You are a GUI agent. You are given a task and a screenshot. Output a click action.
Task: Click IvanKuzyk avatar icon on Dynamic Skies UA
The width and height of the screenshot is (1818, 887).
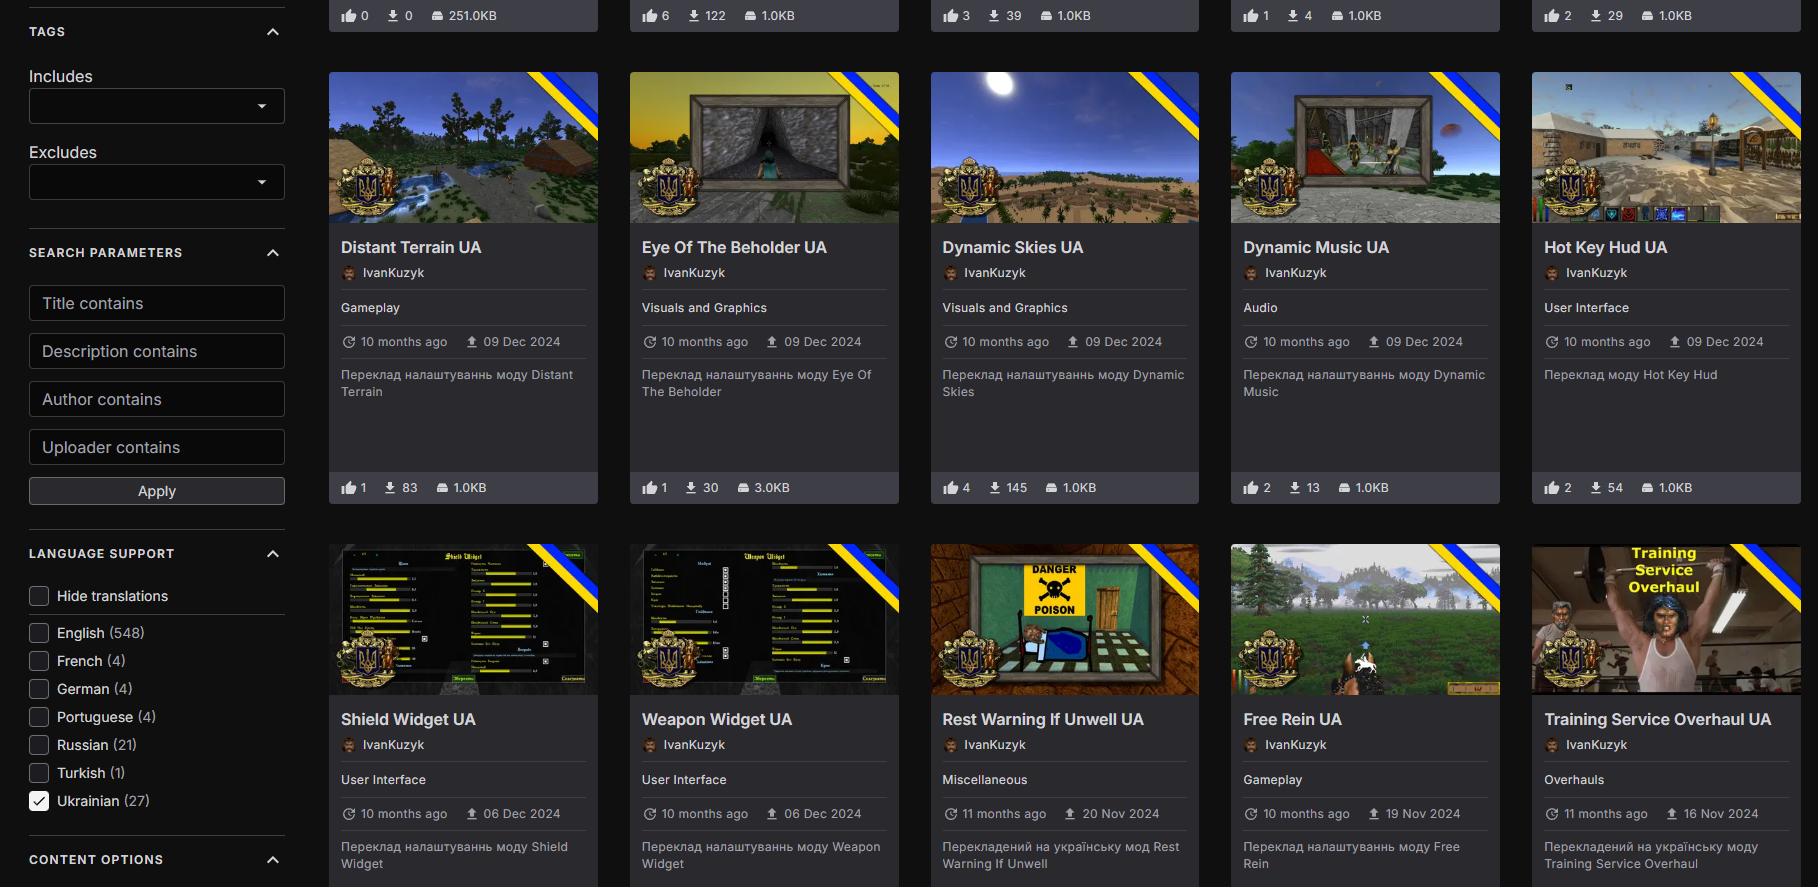950,273
